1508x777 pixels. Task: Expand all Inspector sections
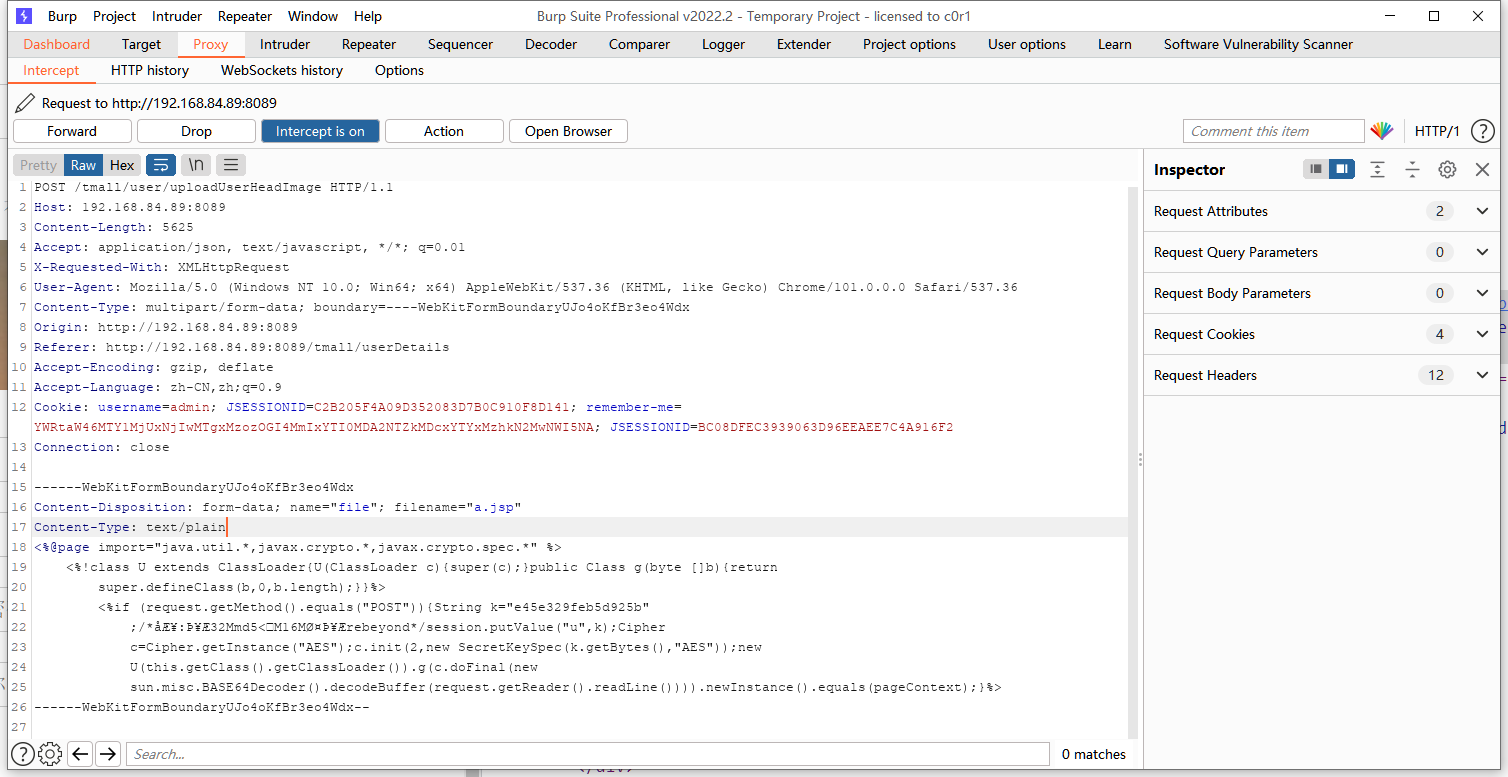click(1377, 170)
